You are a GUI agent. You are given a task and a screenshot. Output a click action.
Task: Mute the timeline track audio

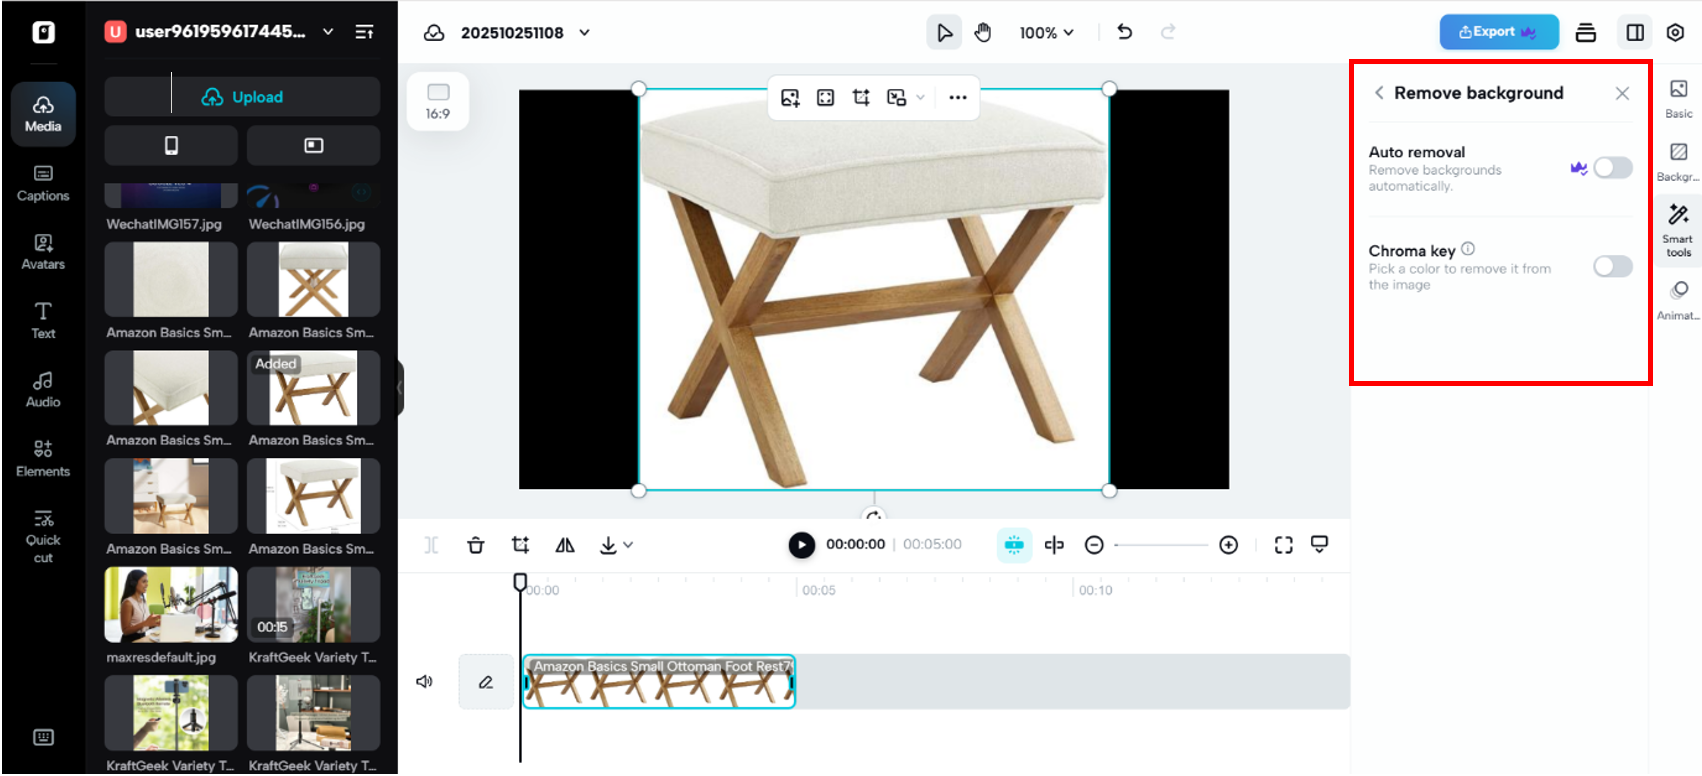[x=424, y=682]
